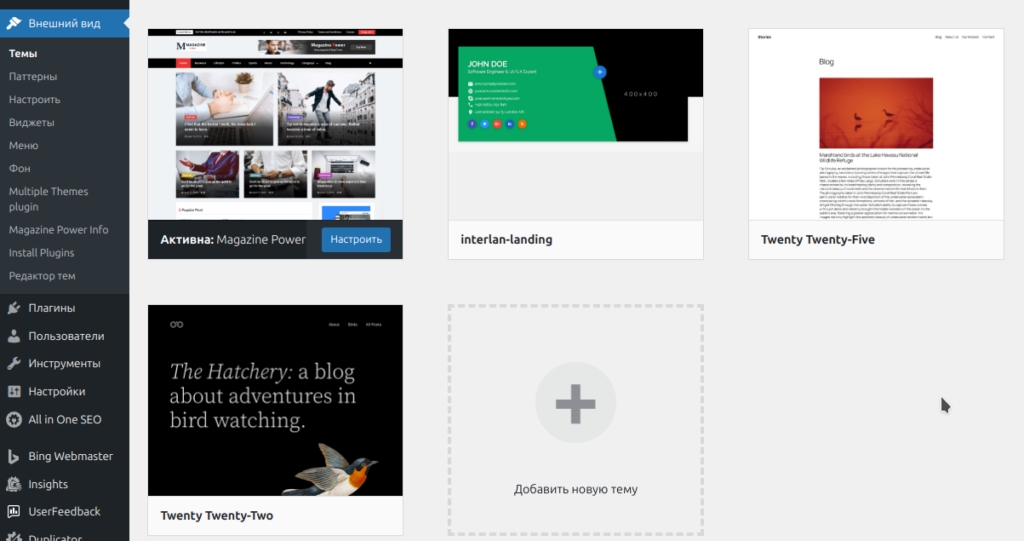Viewport: 1024px width, 541px height.
Task: Click the Users person icon
Action: click(14, 336)
